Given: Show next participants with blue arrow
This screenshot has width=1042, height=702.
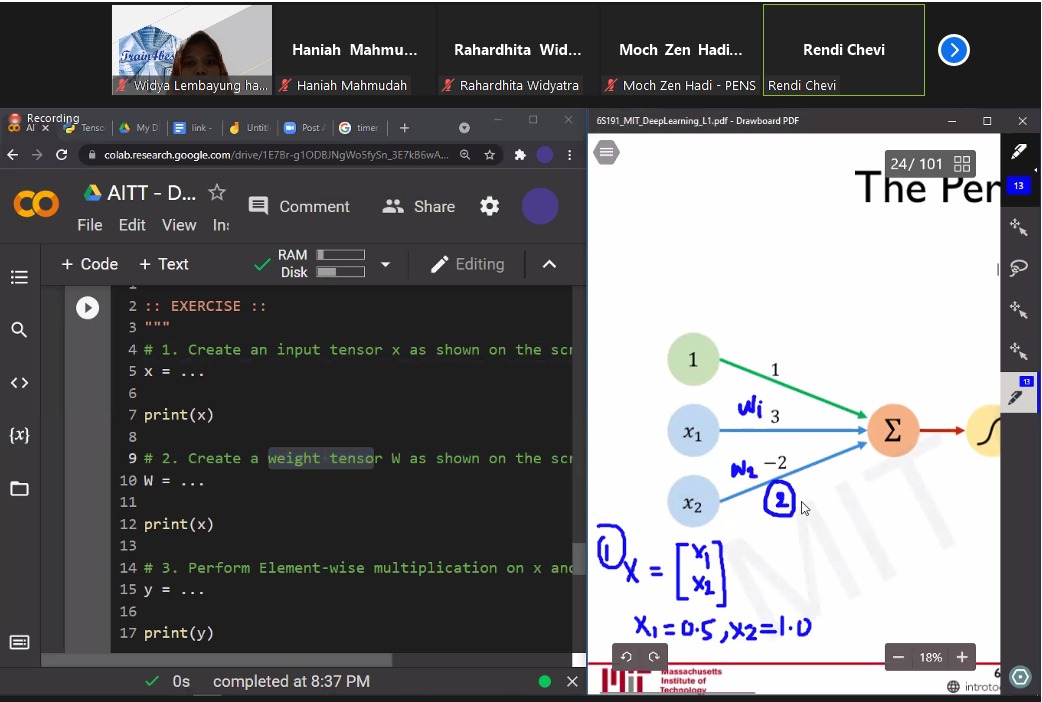Looking at the screenshot, I should (x=954, y=50).
